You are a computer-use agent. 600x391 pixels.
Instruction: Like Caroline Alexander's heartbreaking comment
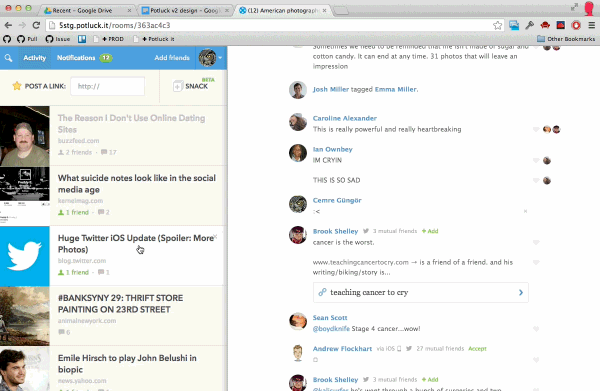point(536,130)
